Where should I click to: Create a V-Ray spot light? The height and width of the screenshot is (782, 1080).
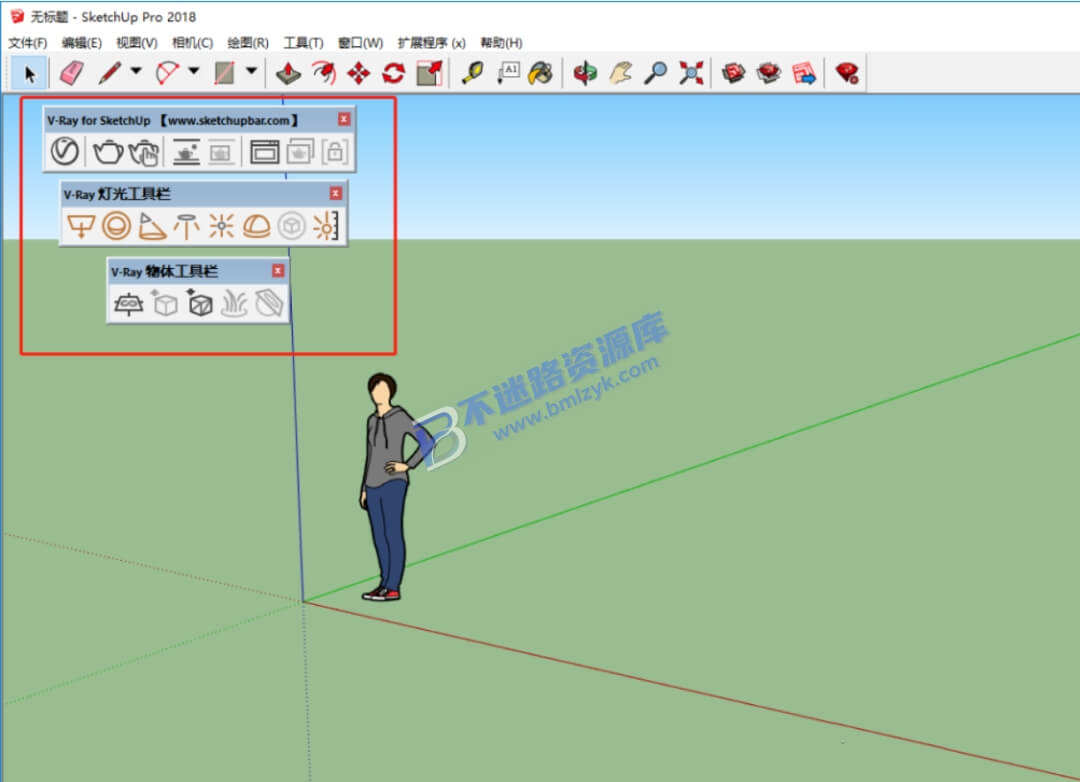152,226
